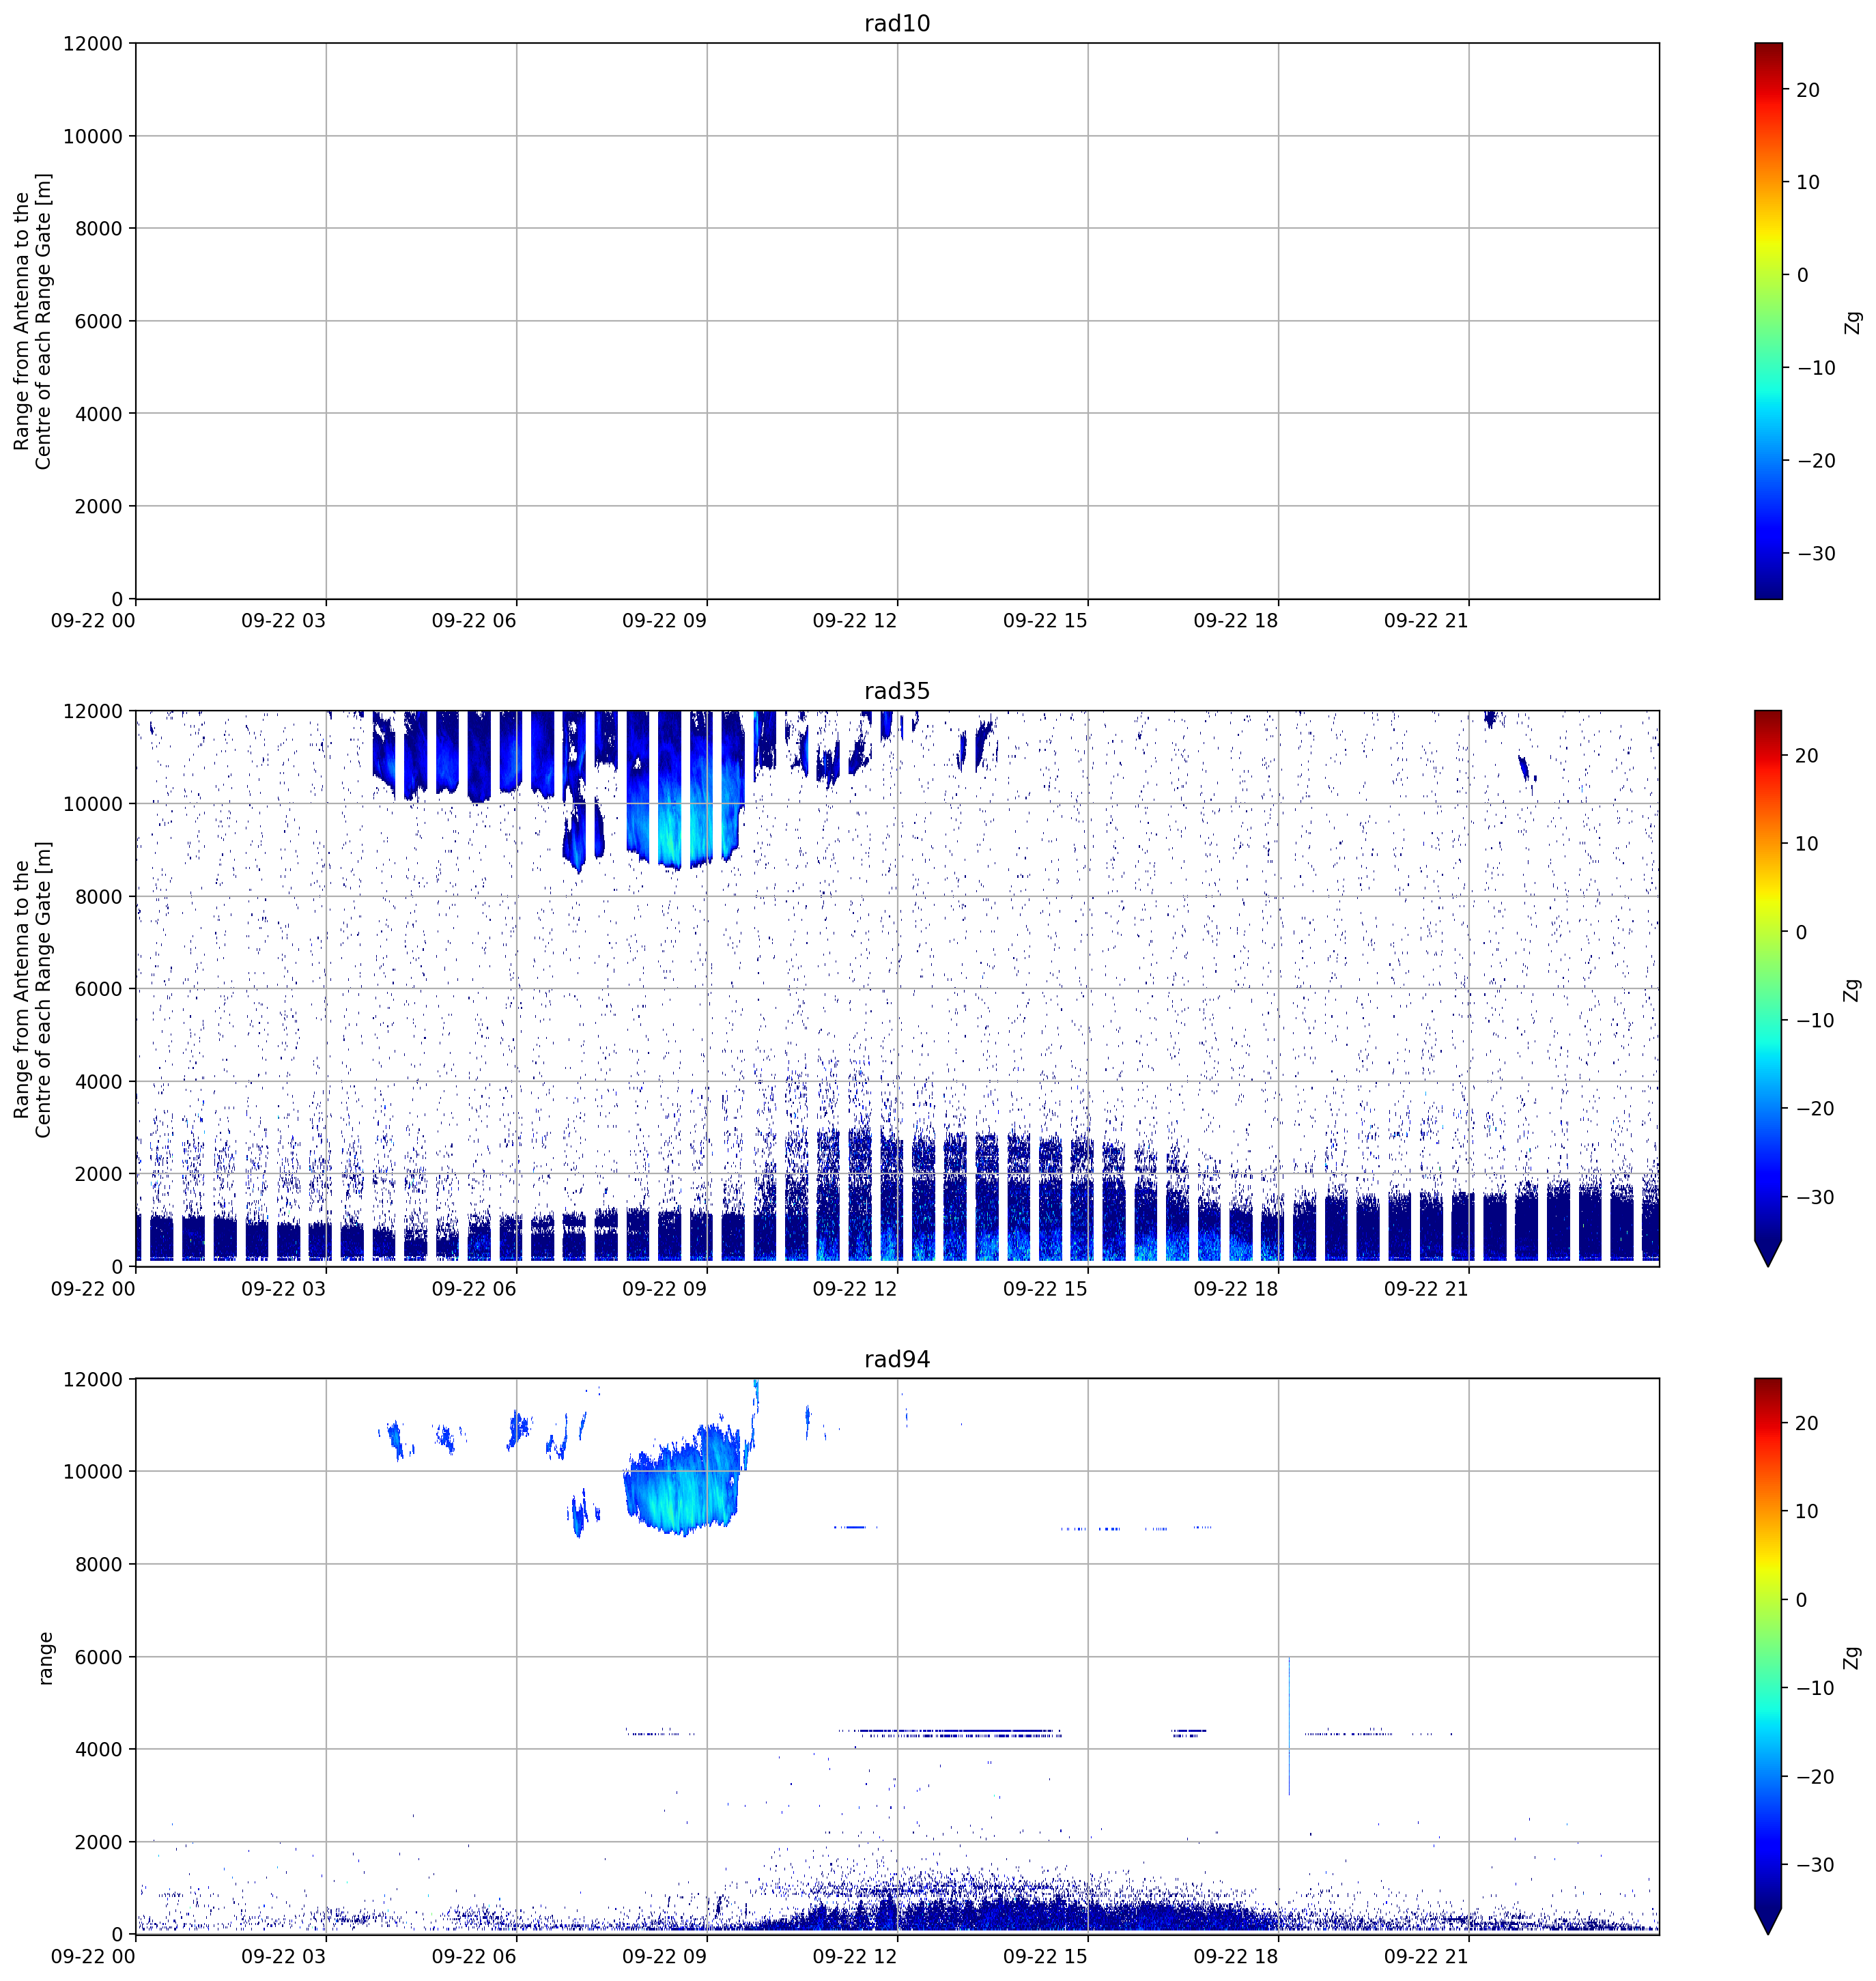Image resolution: width=1876 pixels, height=1981 pixels.
Task: Click the '09-22 12' tick in rad10
Action: point(855,620)
